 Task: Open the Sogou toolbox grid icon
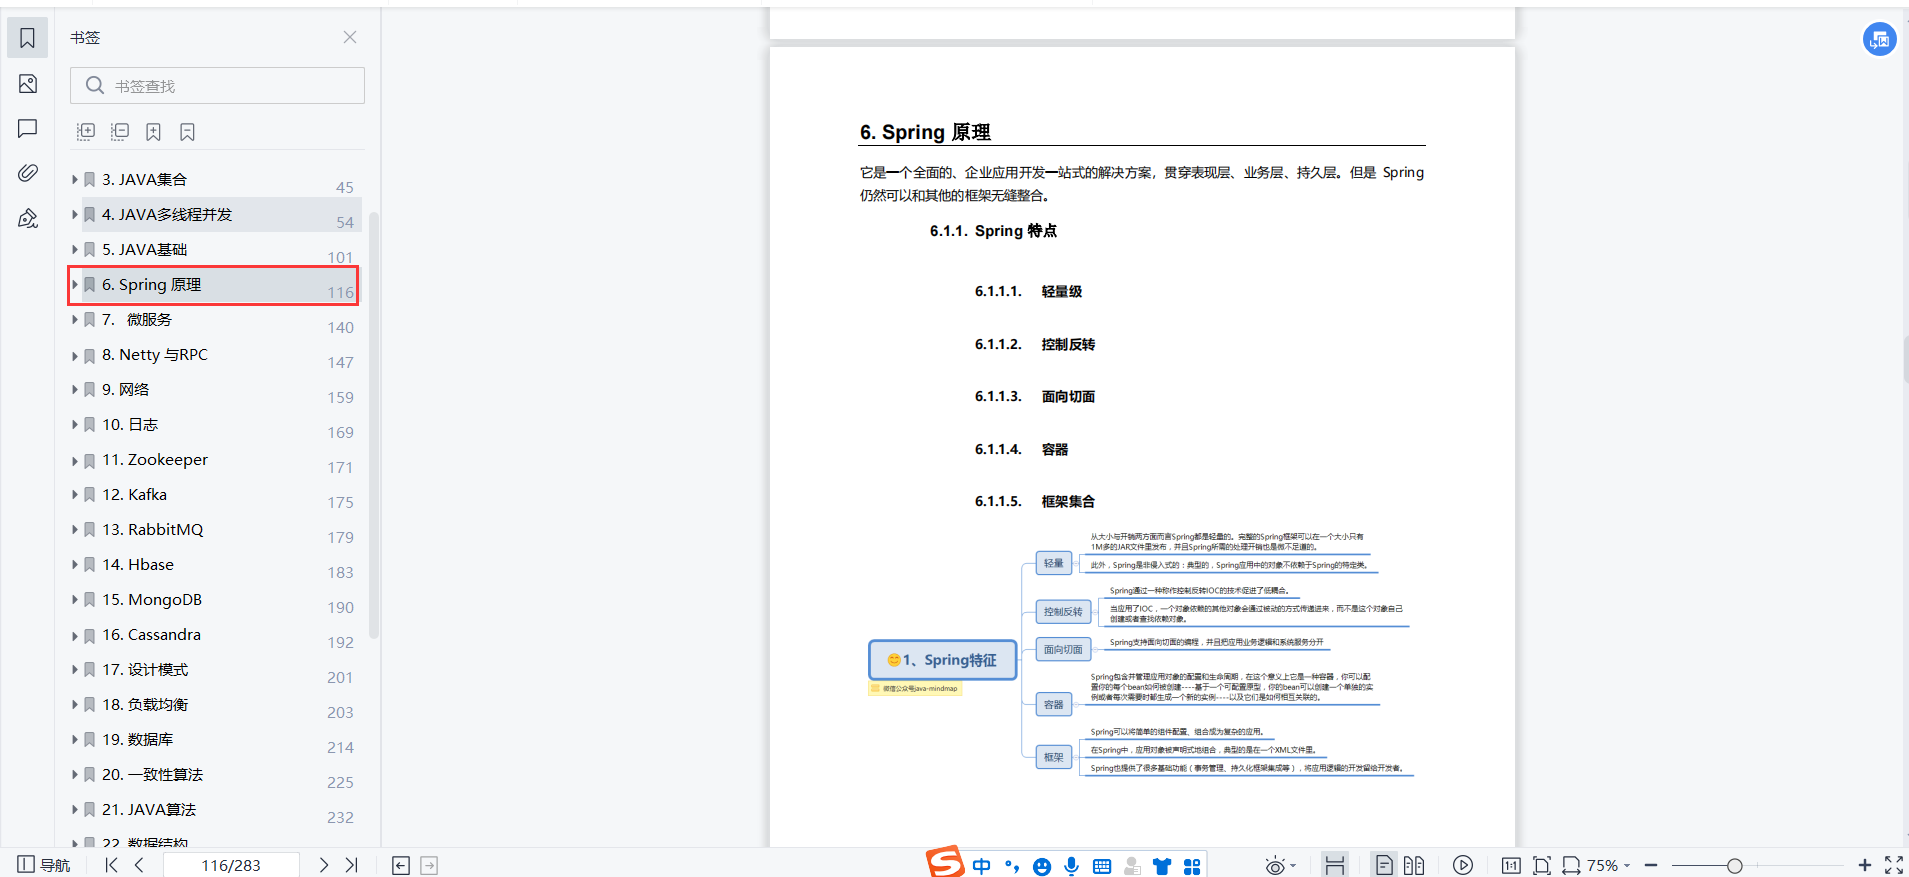pos(1192,866)
